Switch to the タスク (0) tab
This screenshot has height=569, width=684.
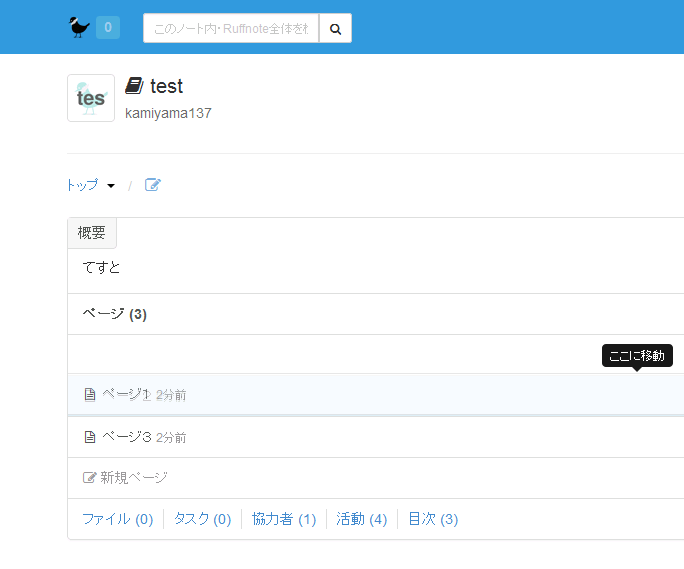[x=202, y=519]
